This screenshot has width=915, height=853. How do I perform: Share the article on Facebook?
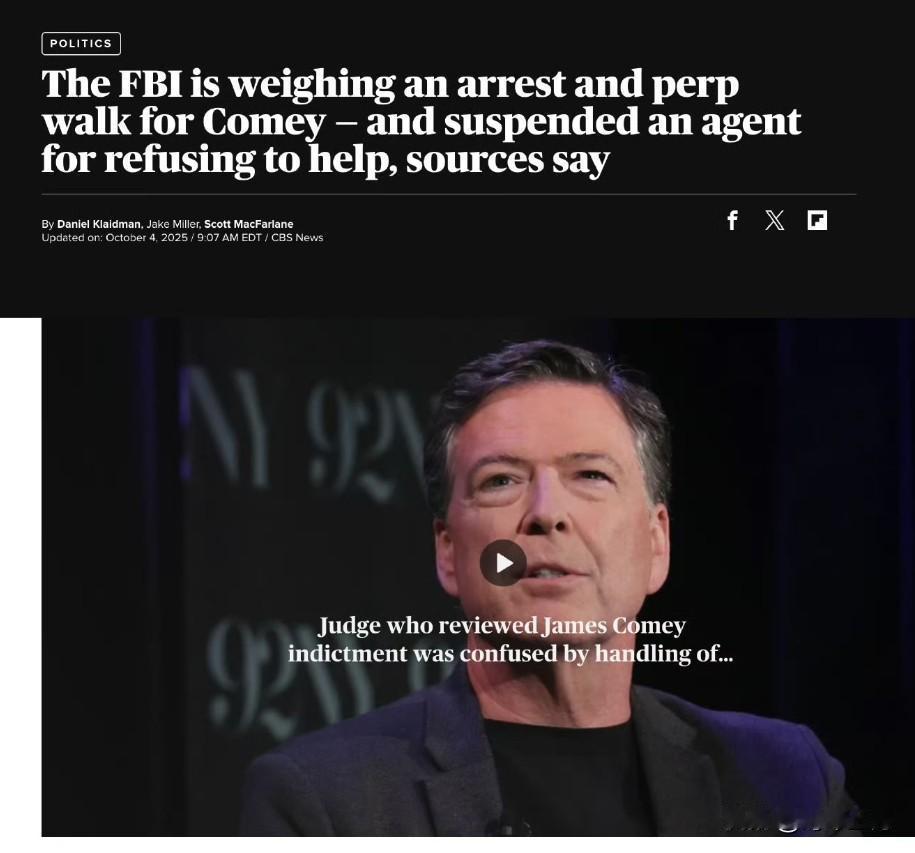732,221
